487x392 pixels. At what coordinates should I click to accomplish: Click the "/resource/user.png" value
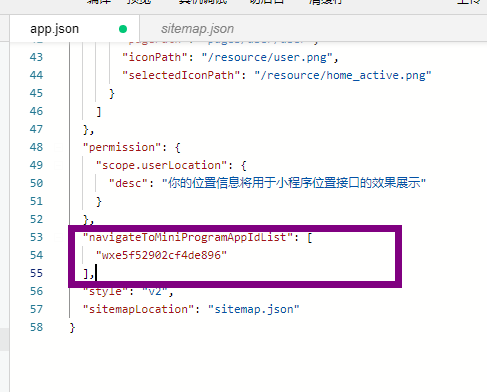[x=267, y=57]
